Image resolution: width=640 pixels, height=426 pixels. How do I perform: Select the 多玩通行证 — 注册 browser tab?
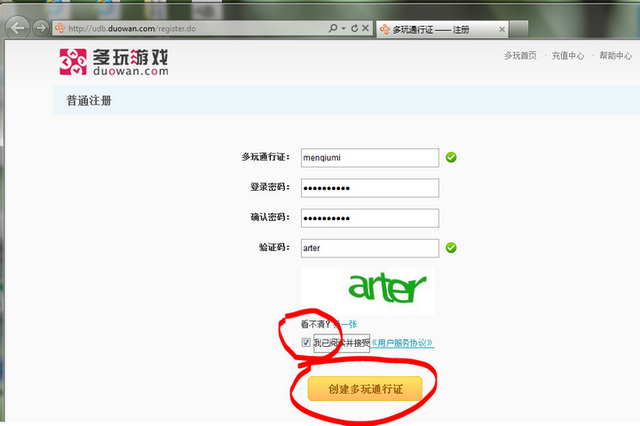pos(442,29)
